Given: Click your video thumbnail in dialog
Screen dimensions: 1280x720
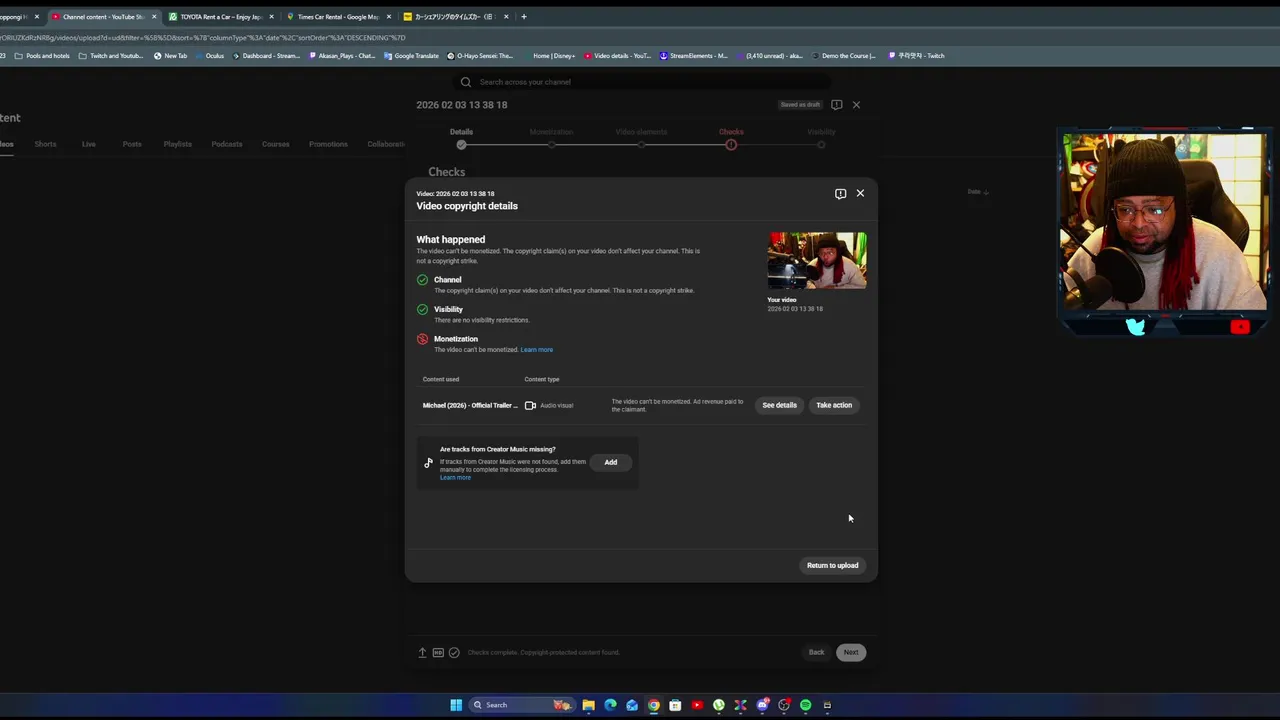Looking at the screenshot, I should pos(817,261).
